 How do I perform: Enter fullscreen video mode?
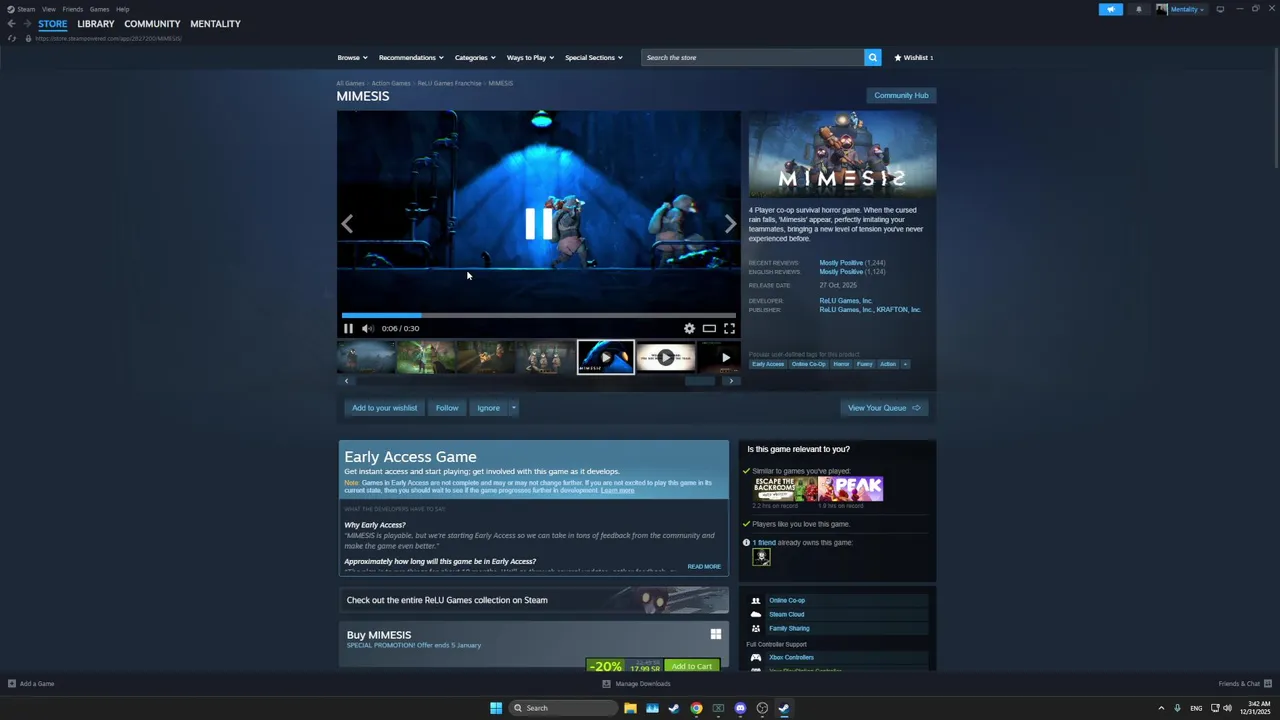click(729, 328)
